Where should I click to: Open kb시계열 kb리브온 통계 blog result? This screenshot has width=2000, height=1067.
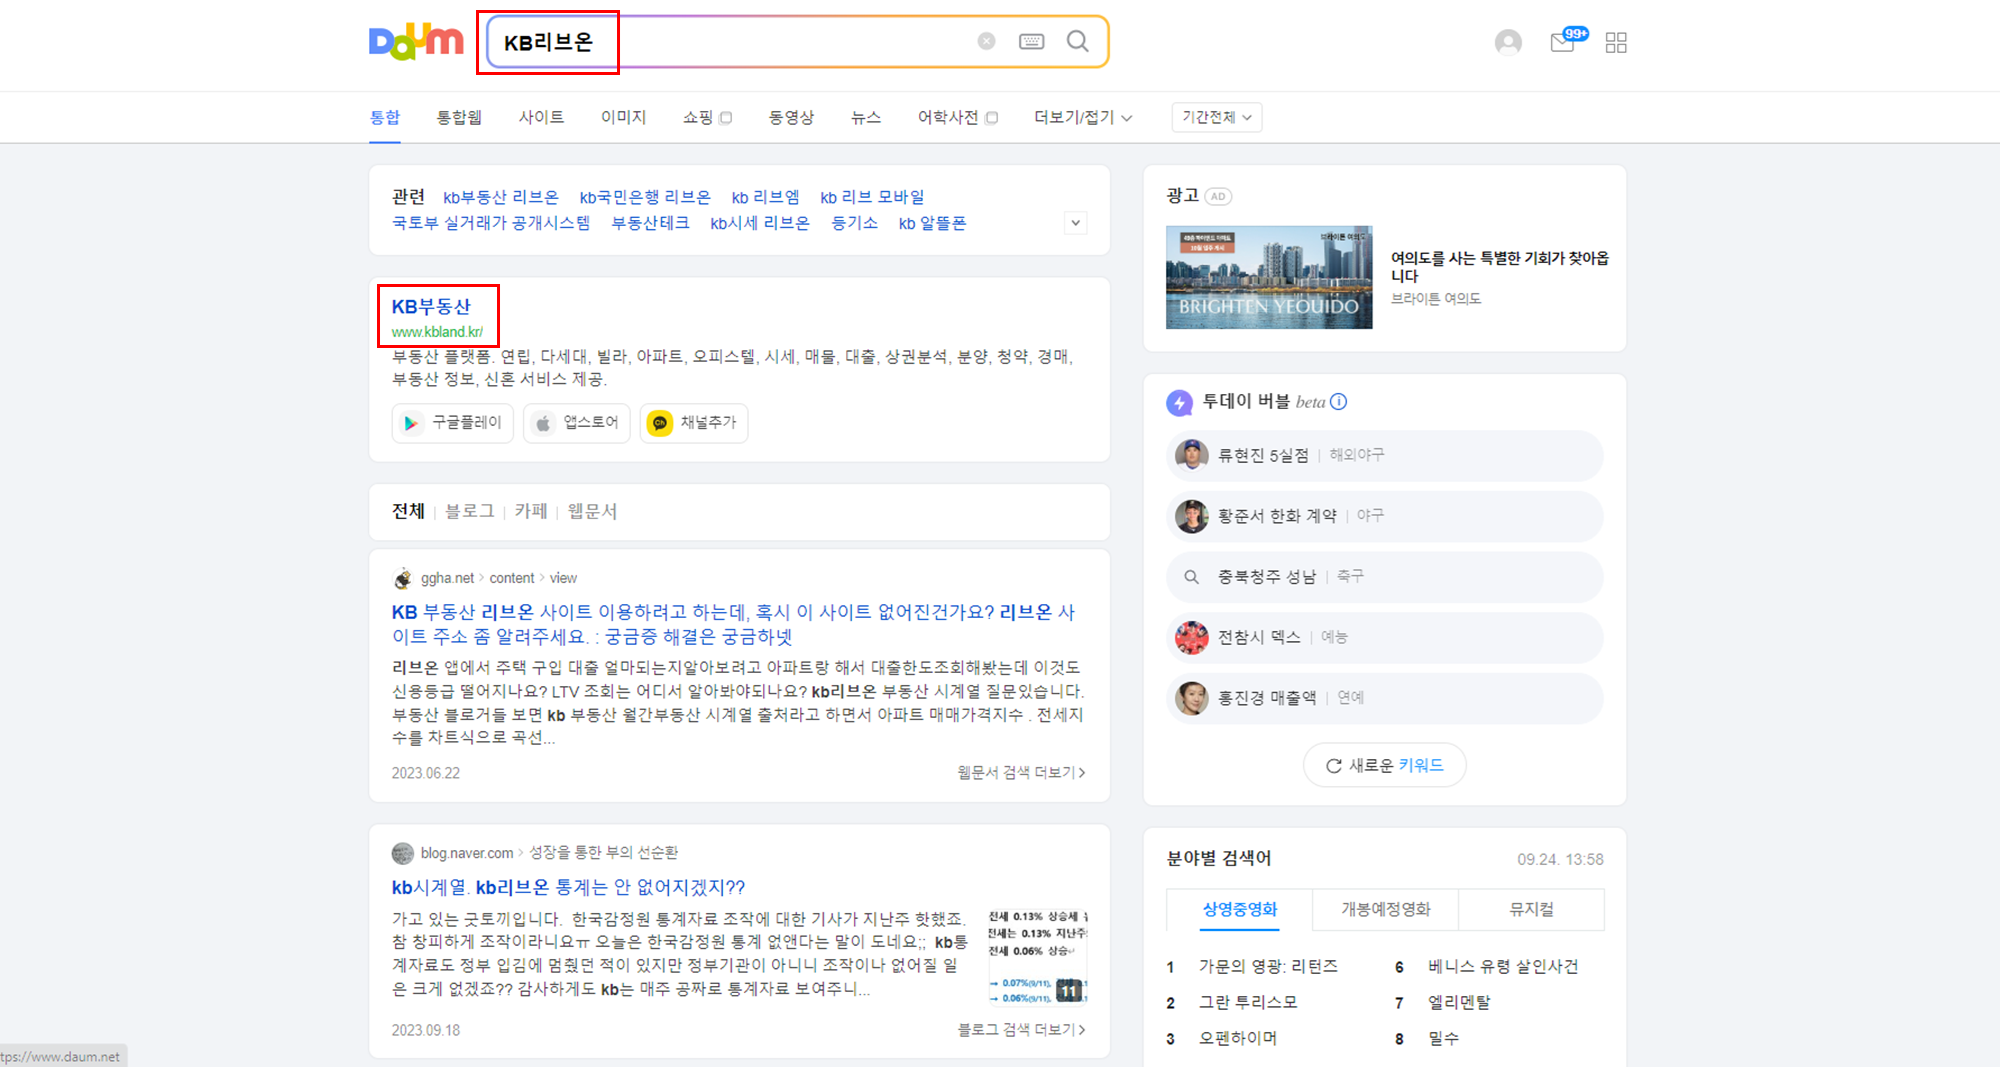[x=568, y=887]
